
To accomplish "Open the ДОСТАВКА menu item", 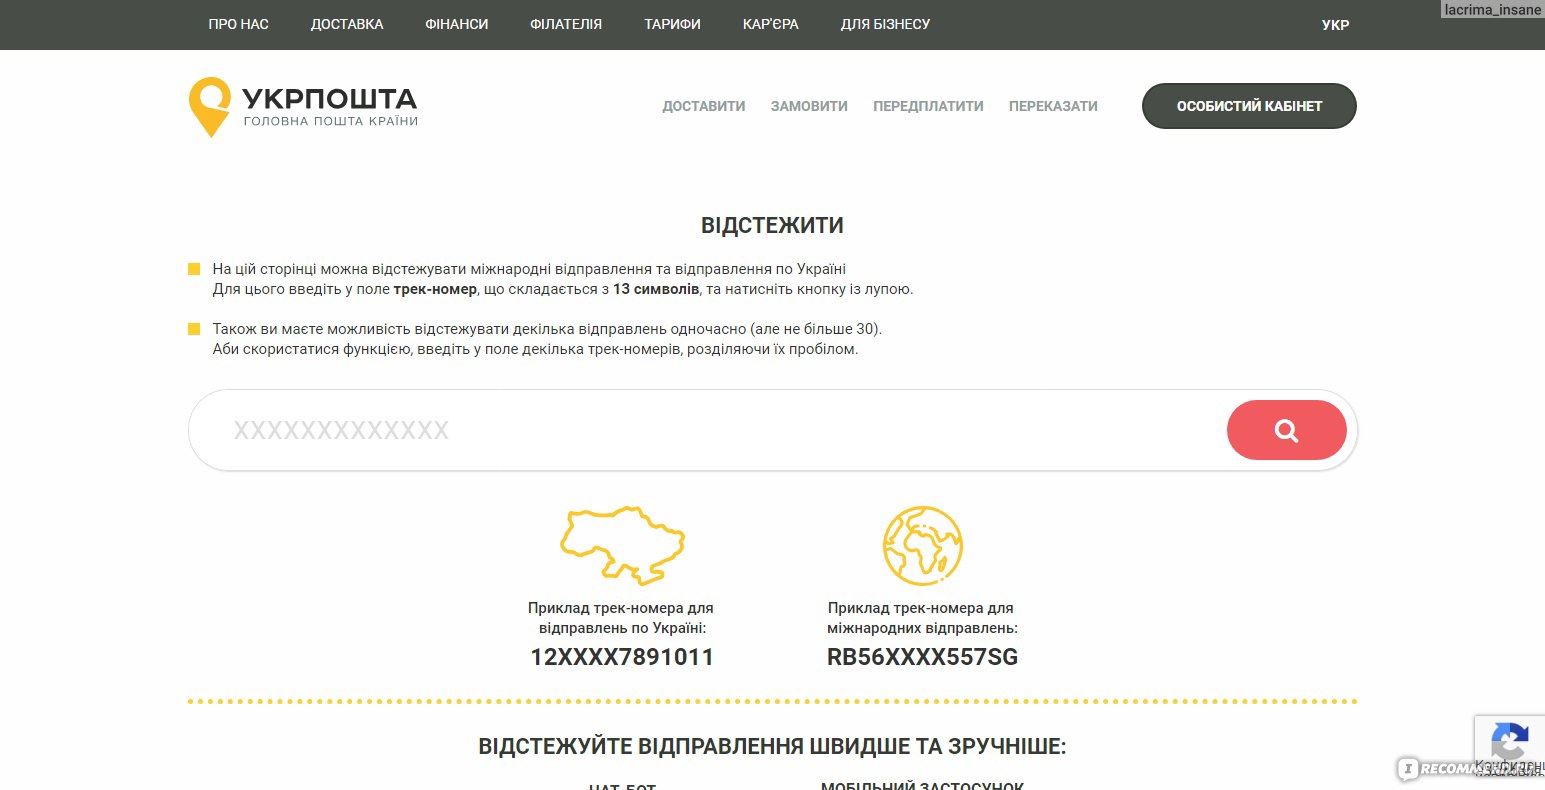I will point(347,24).
